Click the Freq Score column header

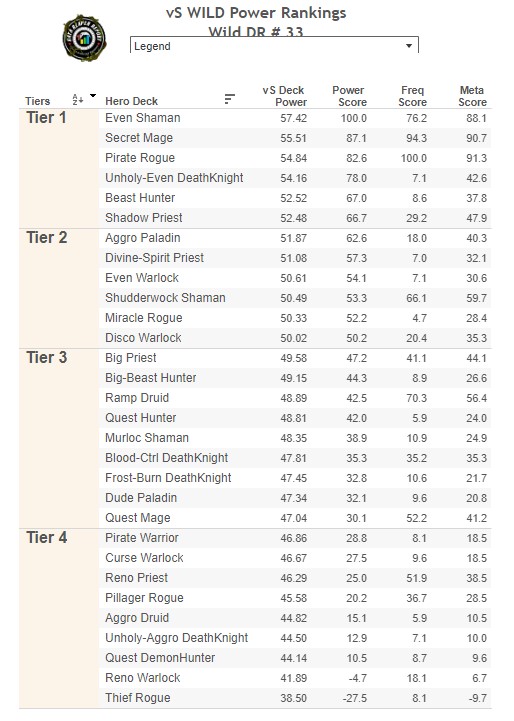412,96
